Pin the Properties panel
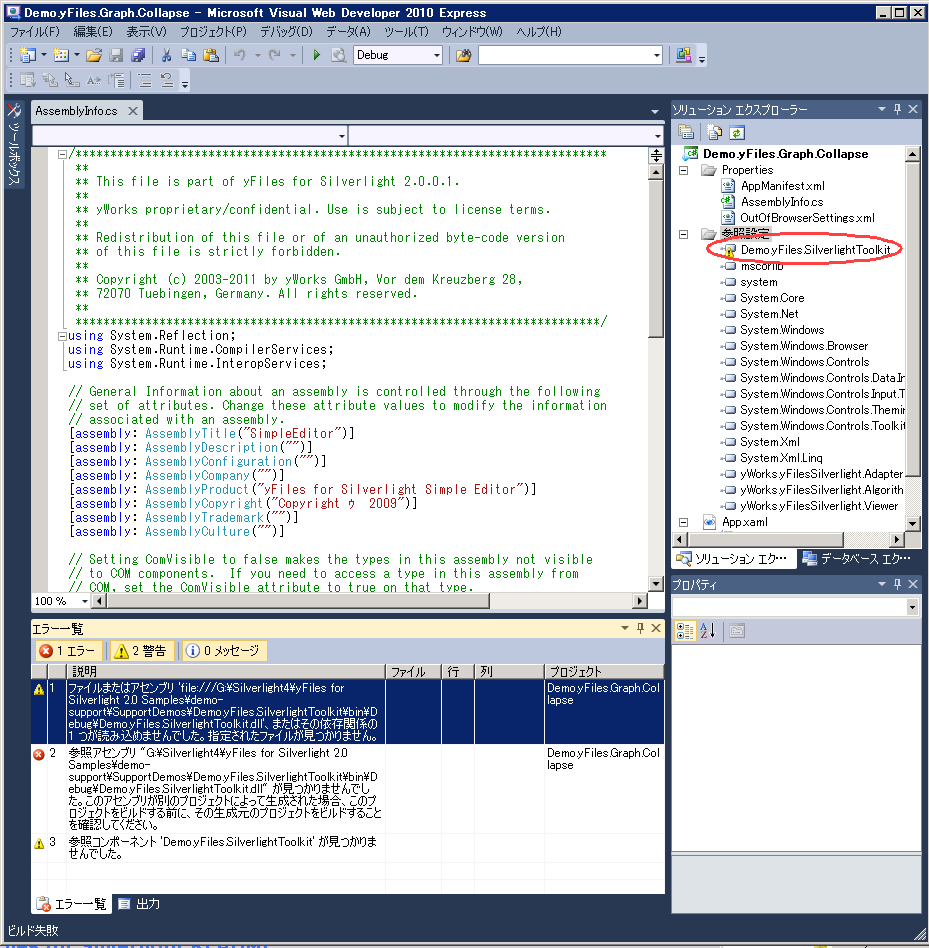 pos(898,583)
